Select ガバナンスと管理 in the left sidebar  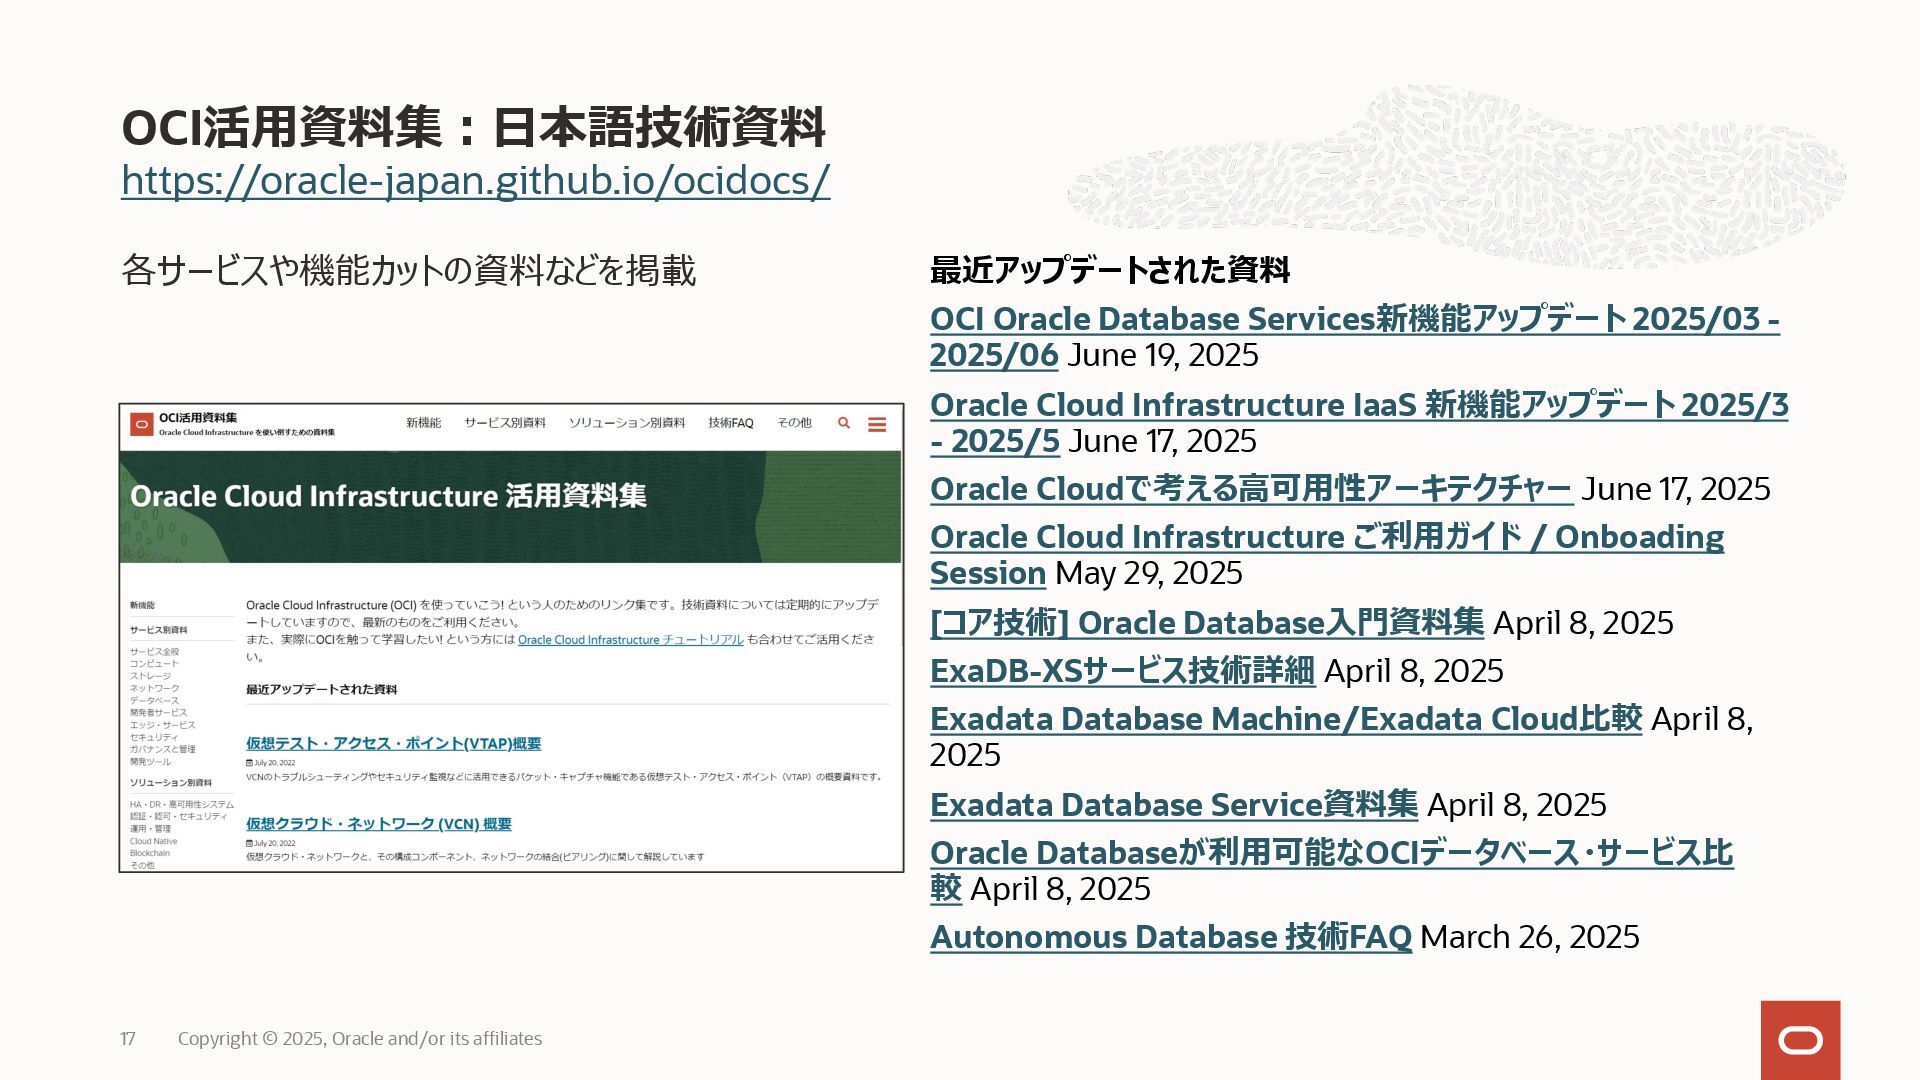point(162,749)
